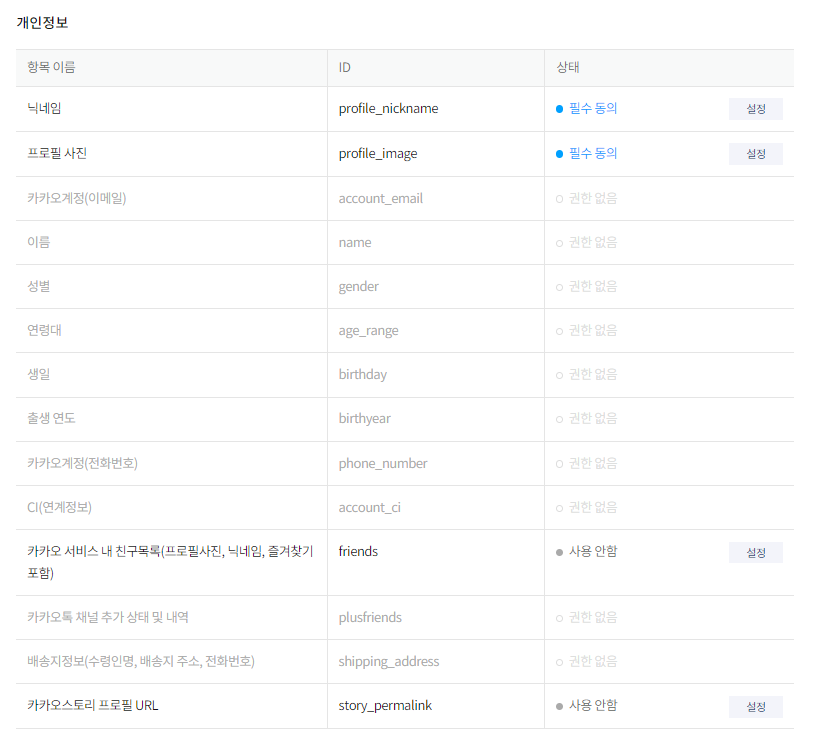819x735 pixels.
Task: Click 카카오톡 채널 추가 상태 및 내역 label
Action: 108,617
